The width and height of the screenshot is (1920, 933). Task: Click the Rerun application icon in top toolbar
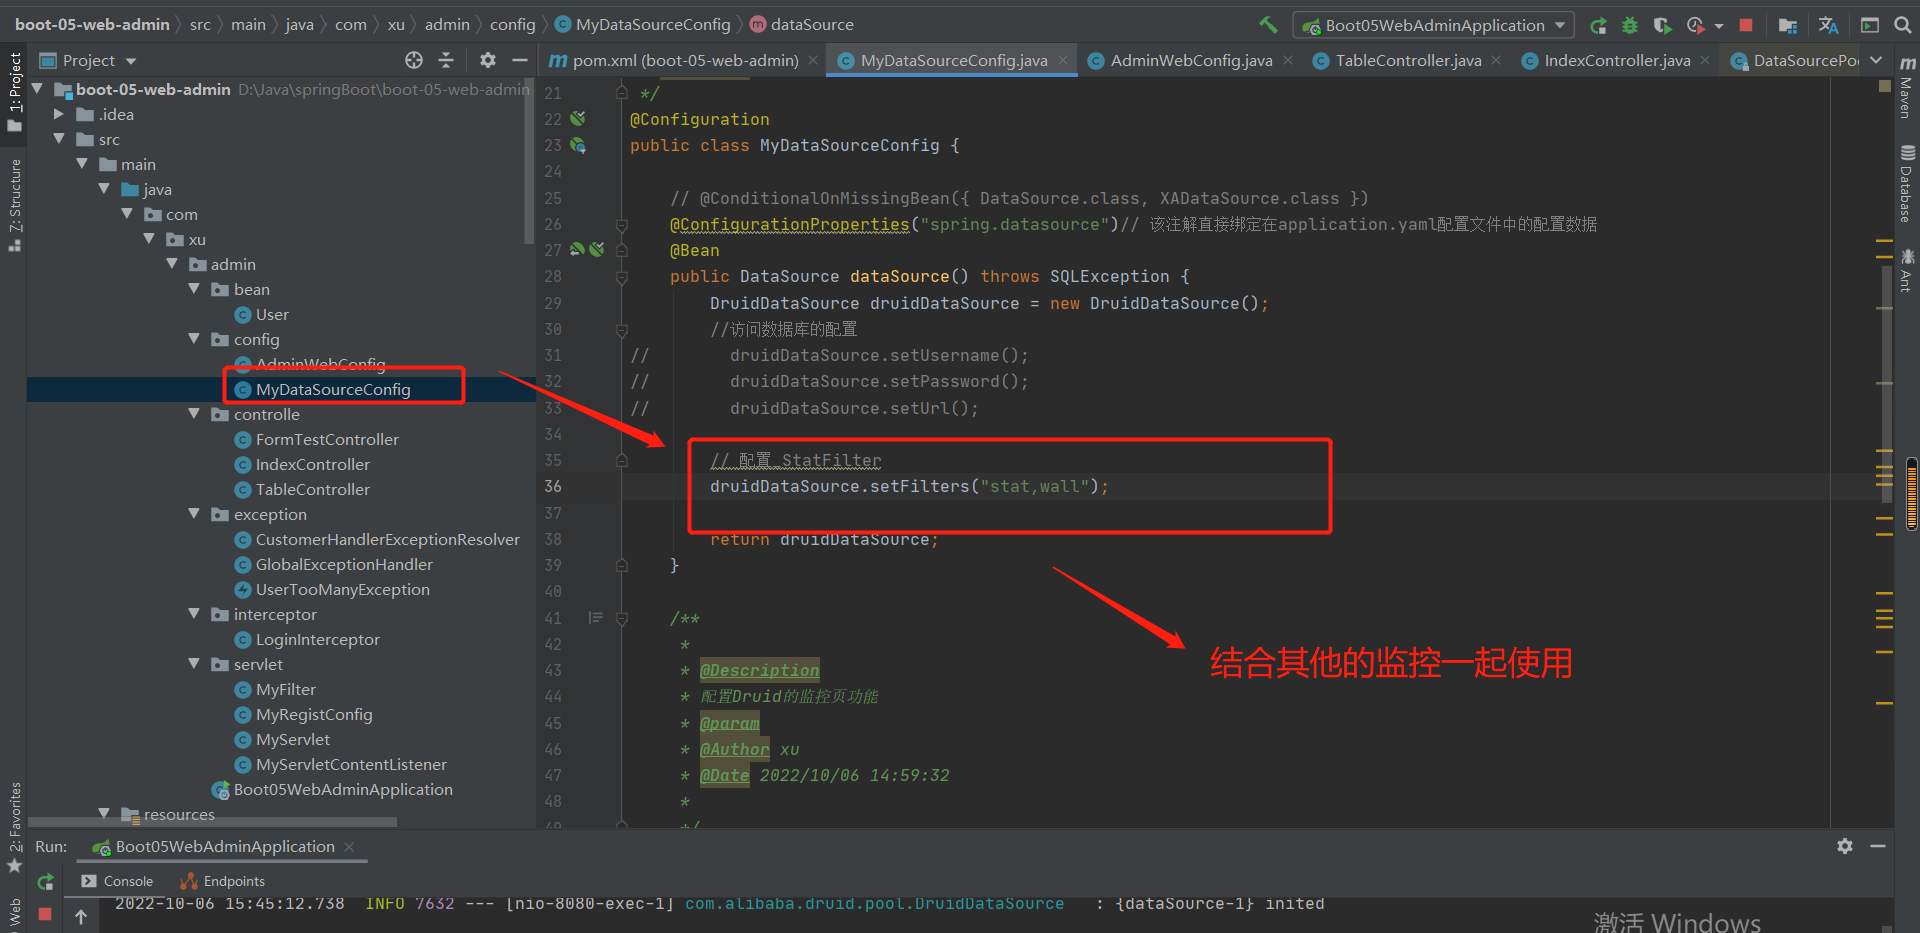tap(1598, 25)
